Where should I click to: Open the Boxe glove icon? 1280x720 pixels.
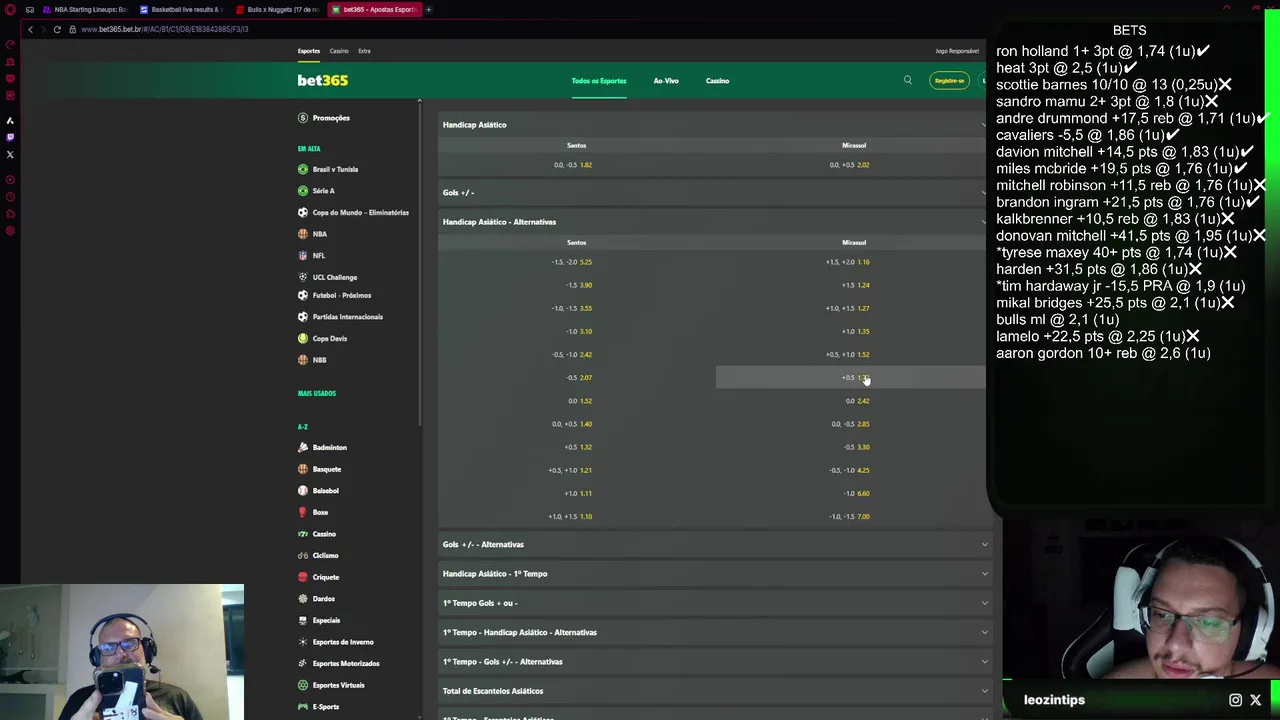(x=303, y=513)
